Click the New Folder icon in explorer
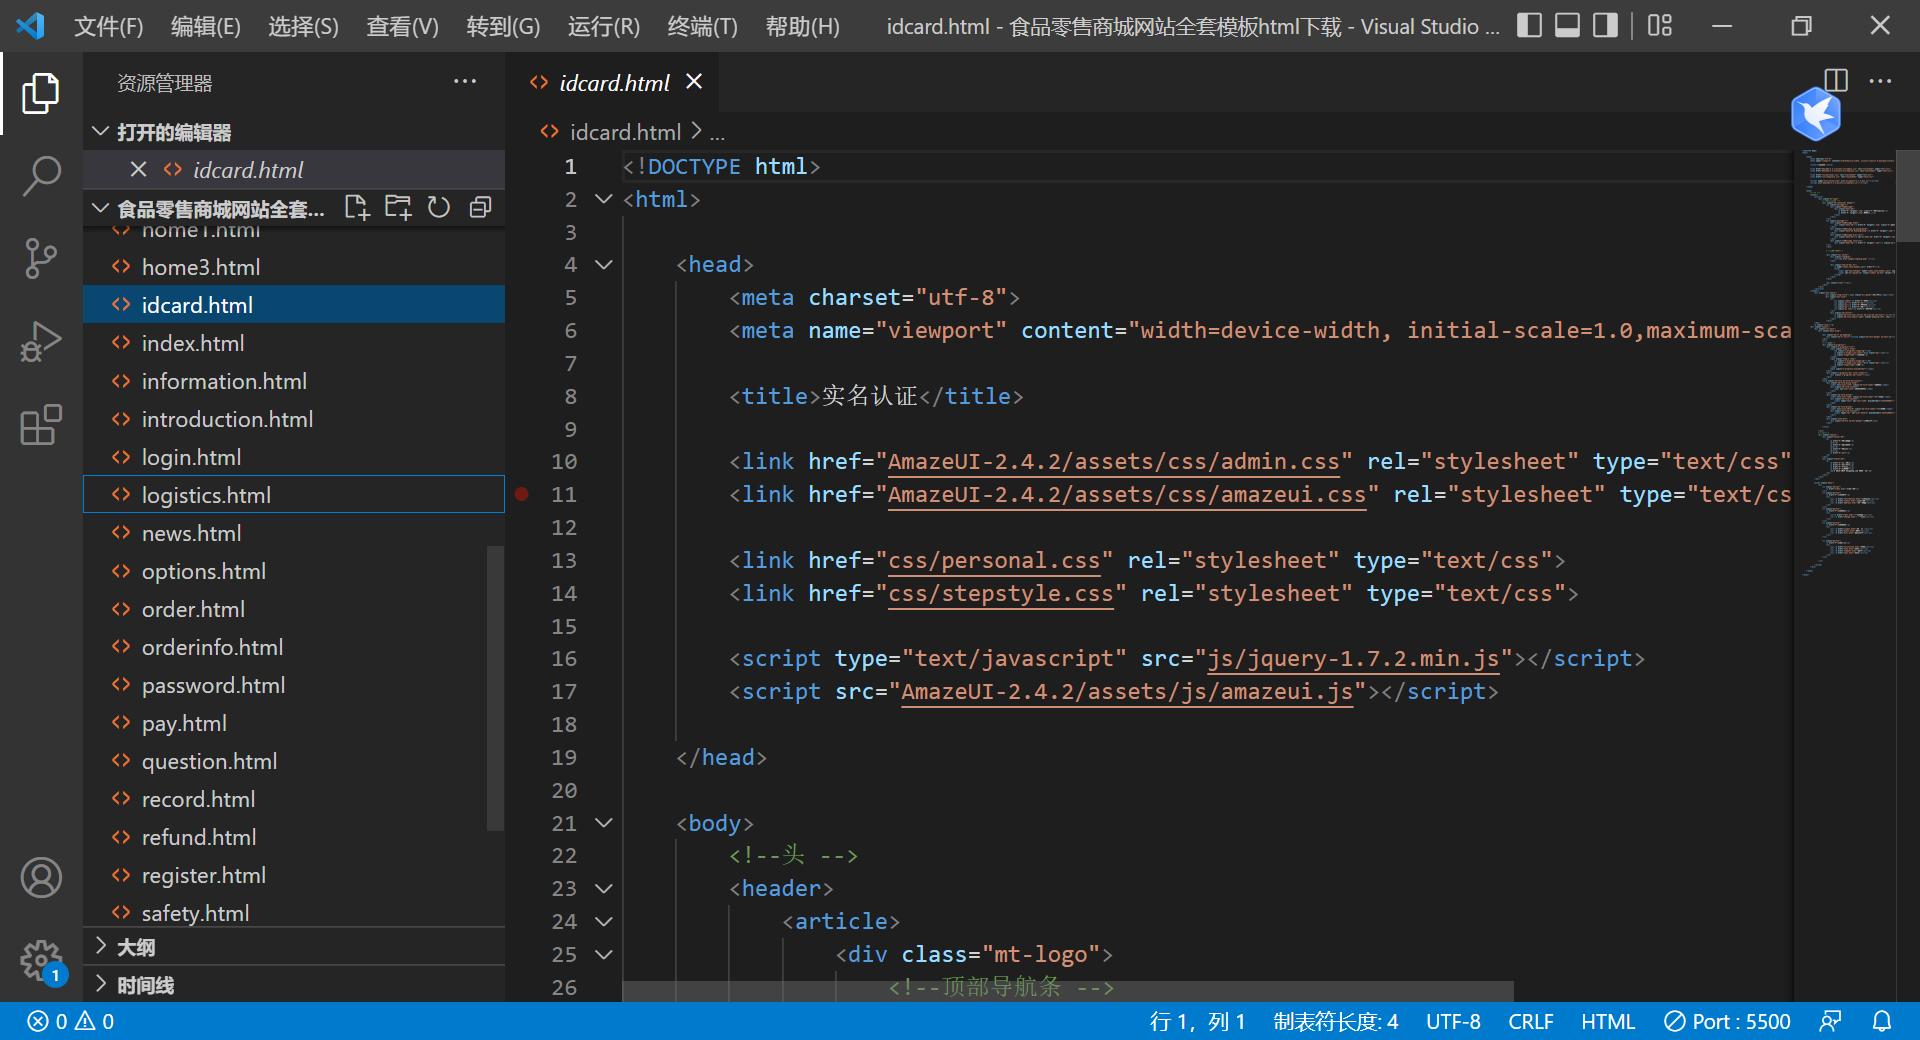The width and height of the screenshot is (1920, 1040). pyautogui.click(x=398, y=207)
